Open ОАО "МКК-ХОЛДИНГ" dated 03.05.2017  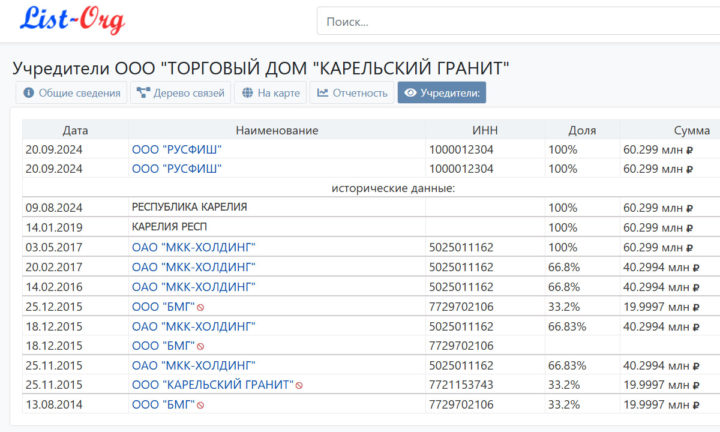point(193,247)
